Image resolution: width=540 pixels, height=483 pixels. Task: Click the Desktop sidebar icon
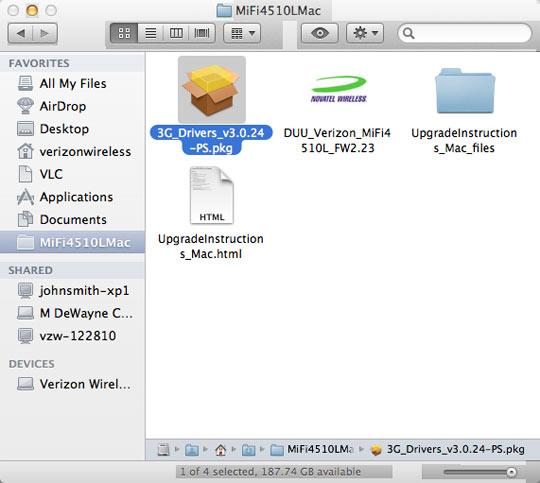click(25, 129)
